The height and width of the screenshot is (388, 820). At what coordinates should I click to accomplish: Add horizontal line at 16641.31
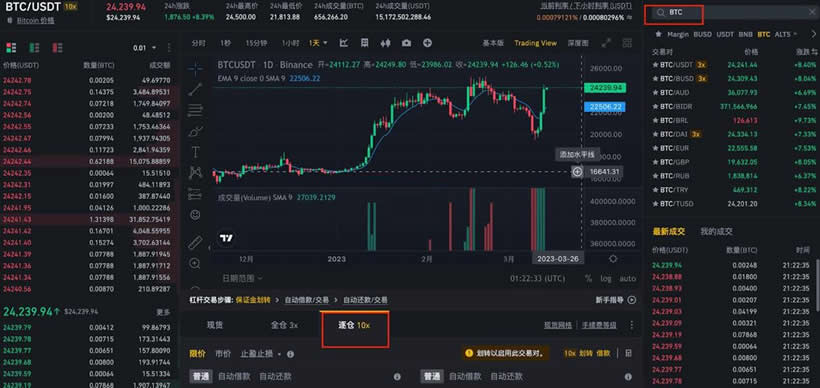tap(577, 172)
